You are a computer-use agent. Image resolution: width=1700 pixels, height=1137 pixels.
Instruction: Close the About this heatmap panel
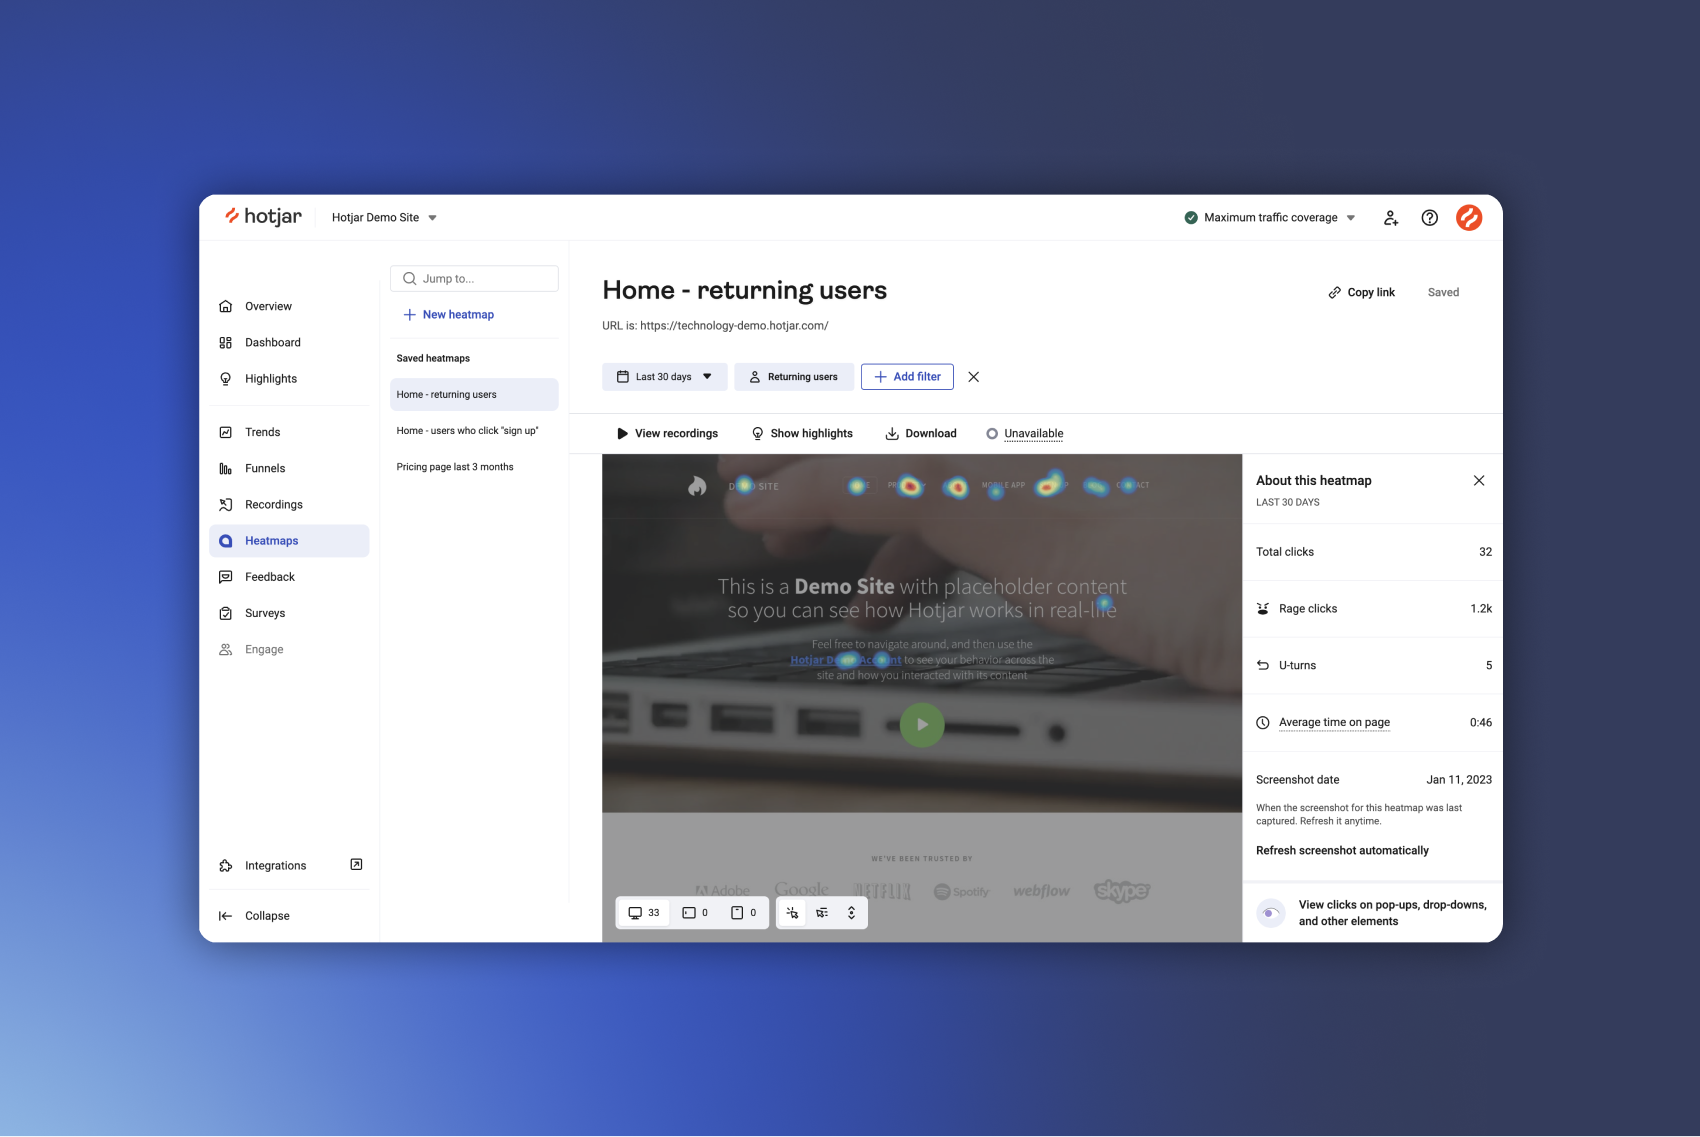pos(1479,481)
